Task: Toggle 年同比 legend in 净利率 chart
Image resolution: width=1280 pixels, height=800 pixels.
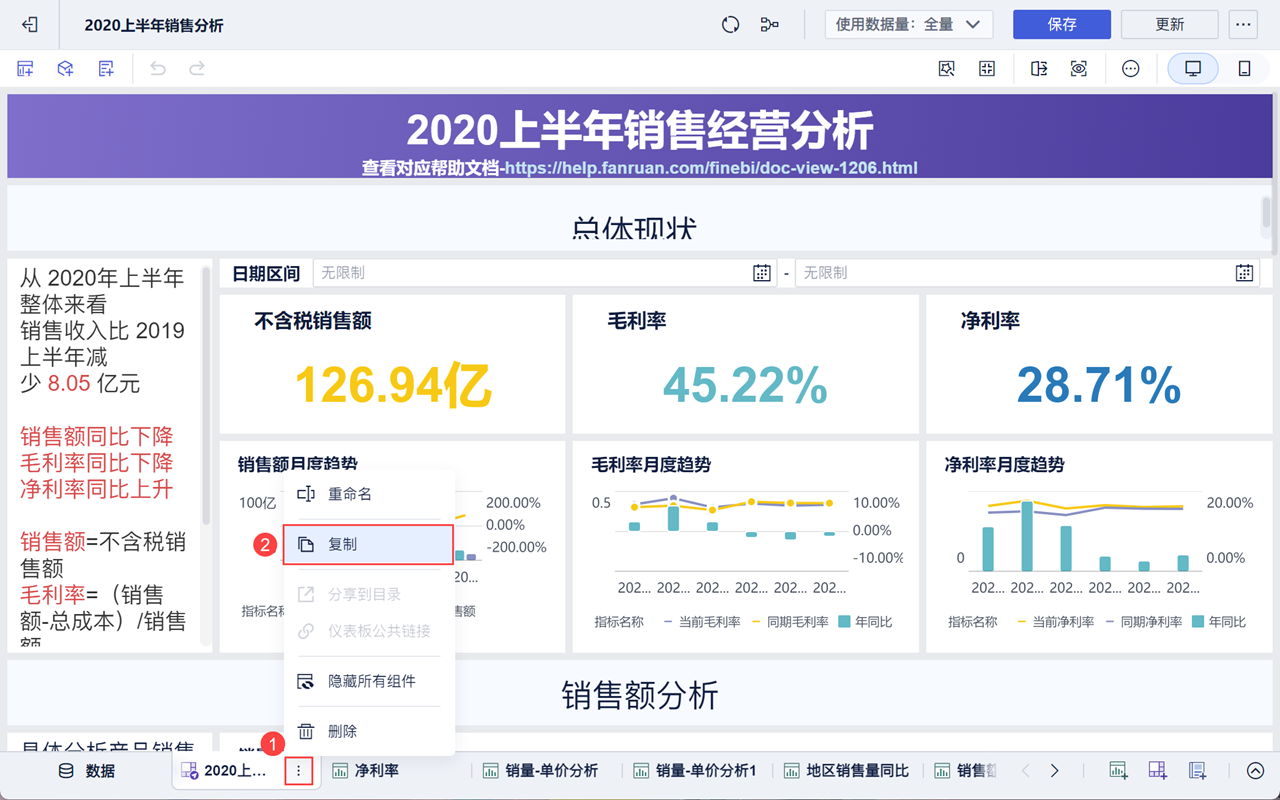Action: [1219, 622]
